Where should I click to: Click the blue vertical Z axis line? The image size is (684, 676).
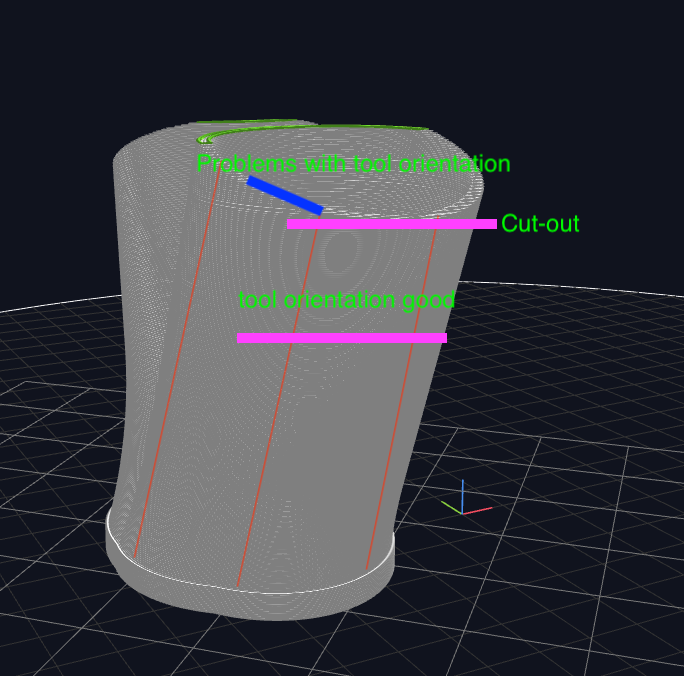pos(462,496)
